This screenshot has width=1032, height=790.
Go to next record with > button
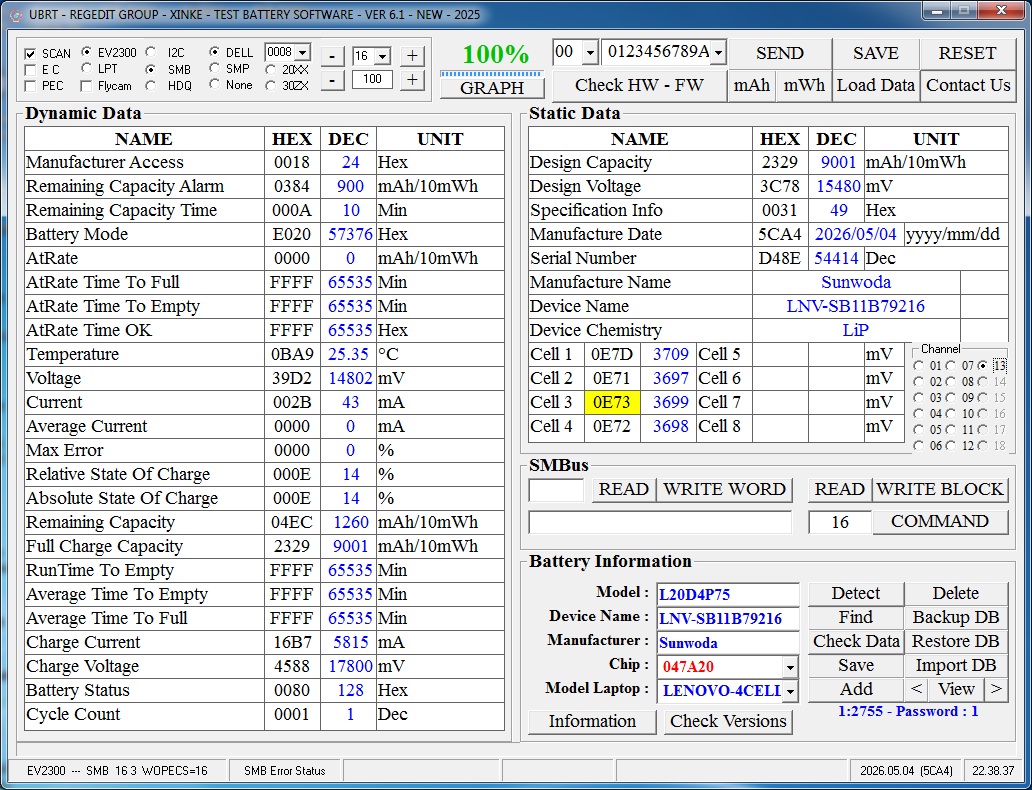pyautogui.click(x=996, y=689)
